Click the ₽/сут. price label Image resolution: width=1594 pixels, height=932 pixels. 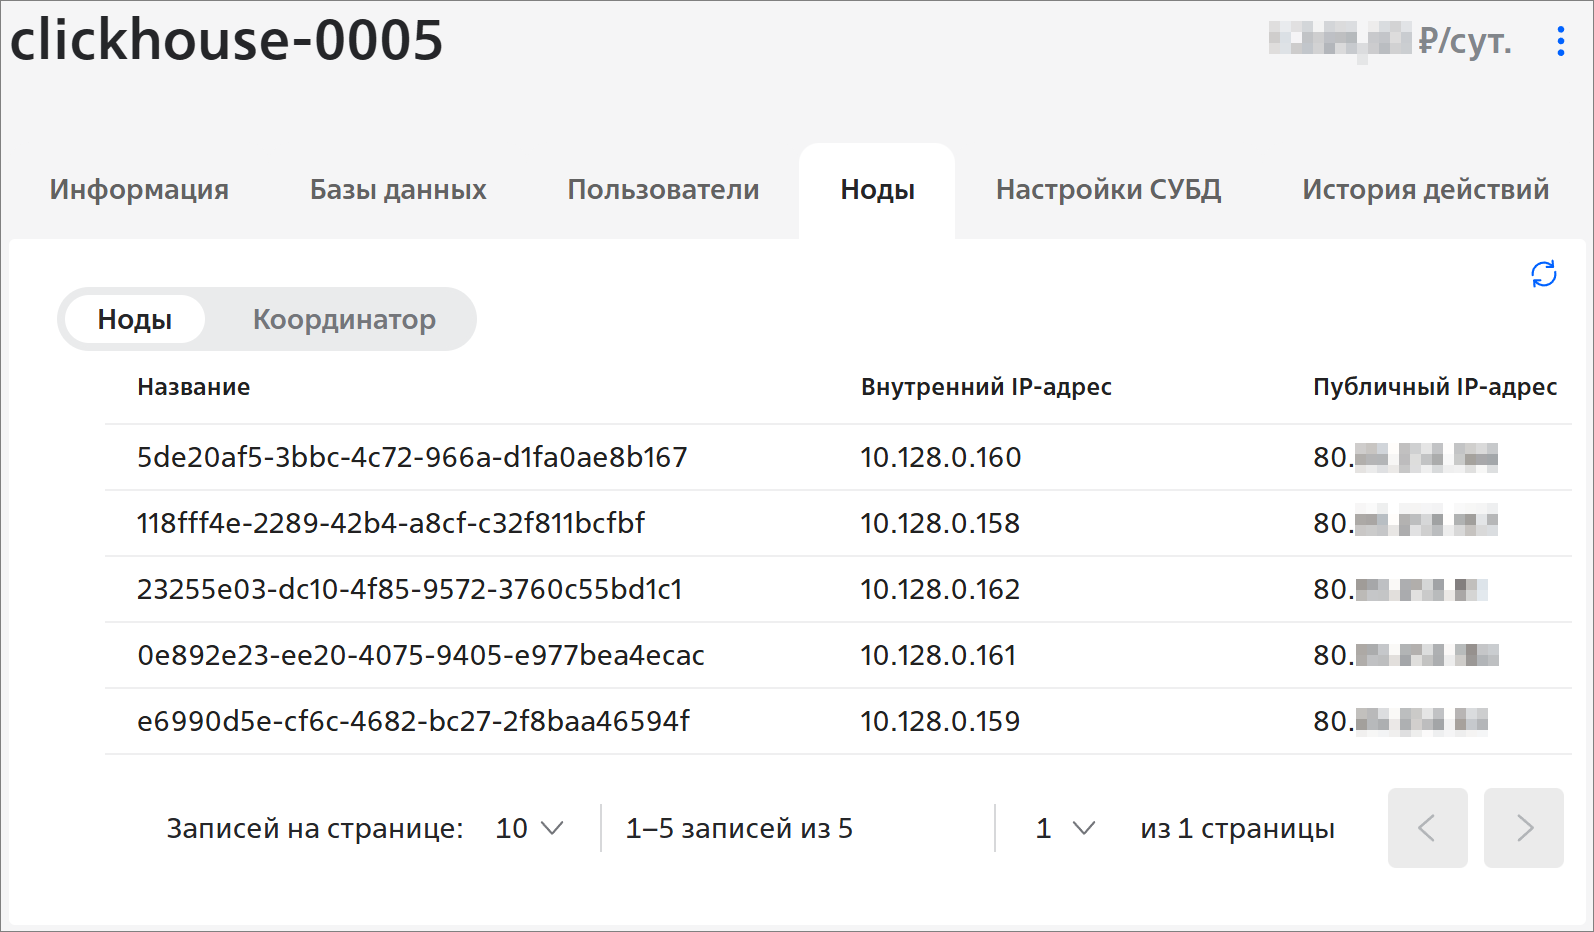pyautogui.click(x=1465, y=41)
